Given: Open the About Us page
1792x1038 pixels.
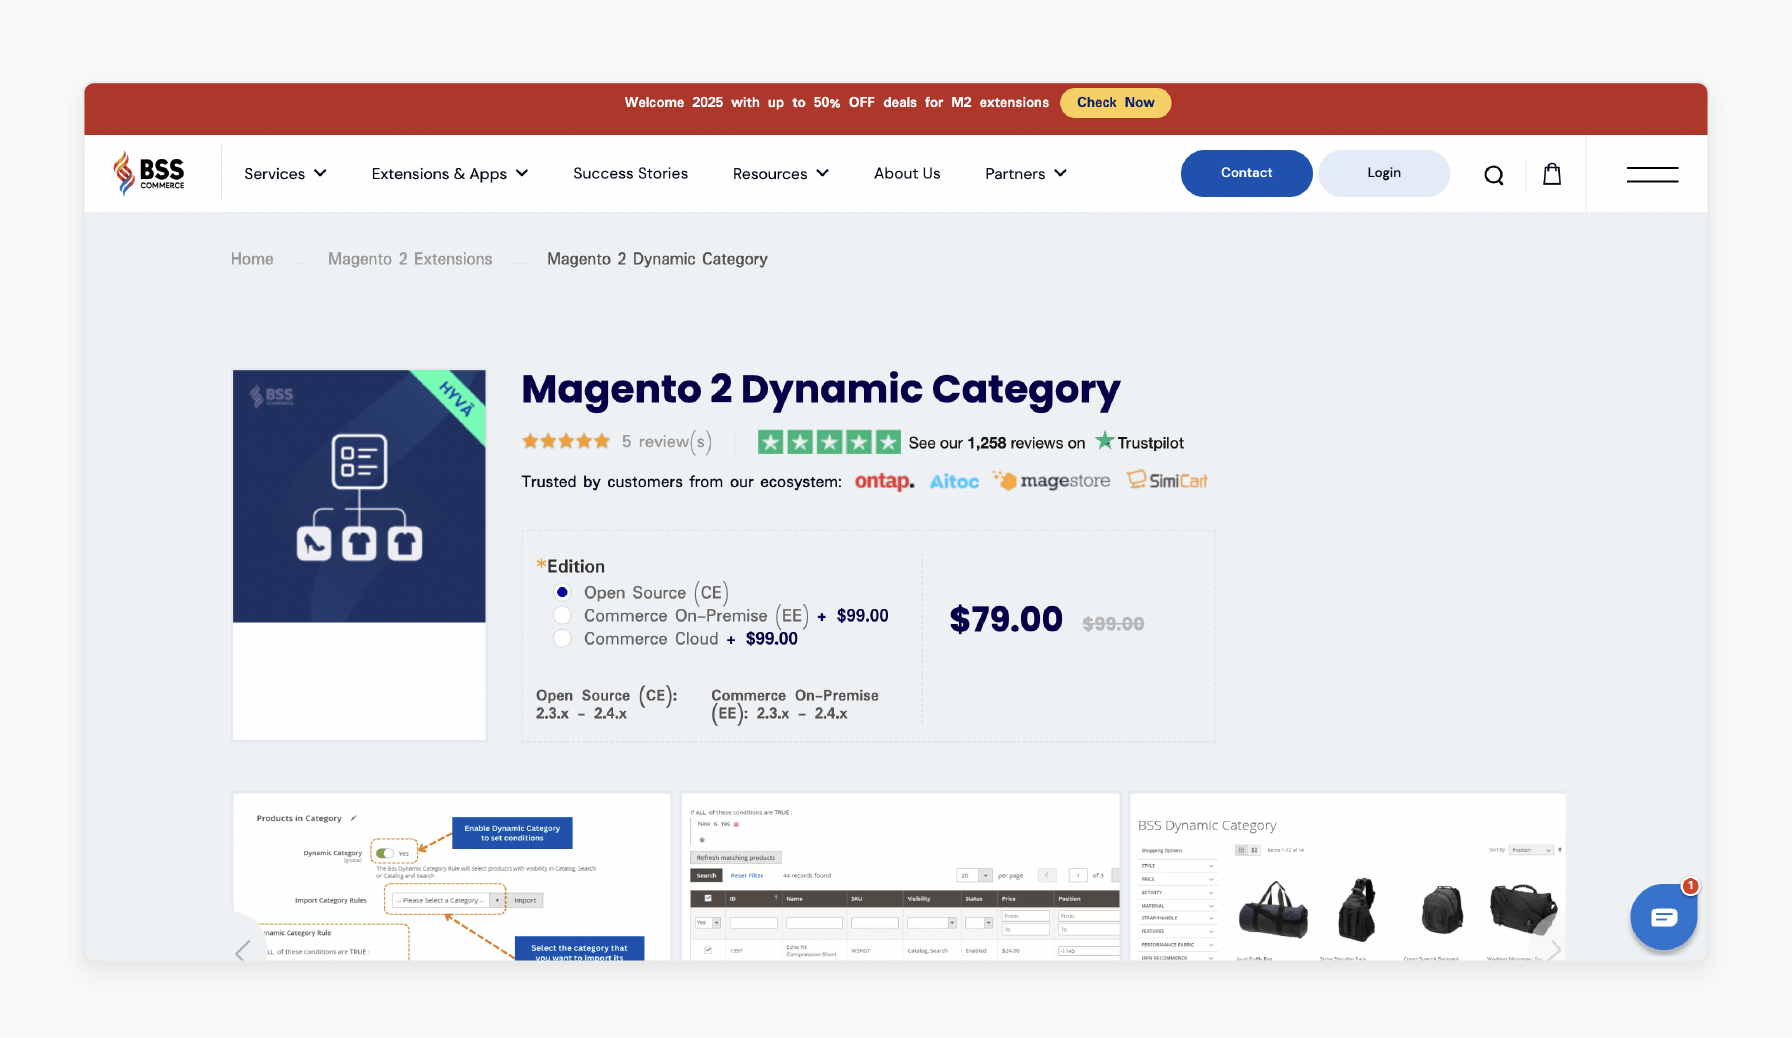Looking at the screenshot, I should 906,173.
